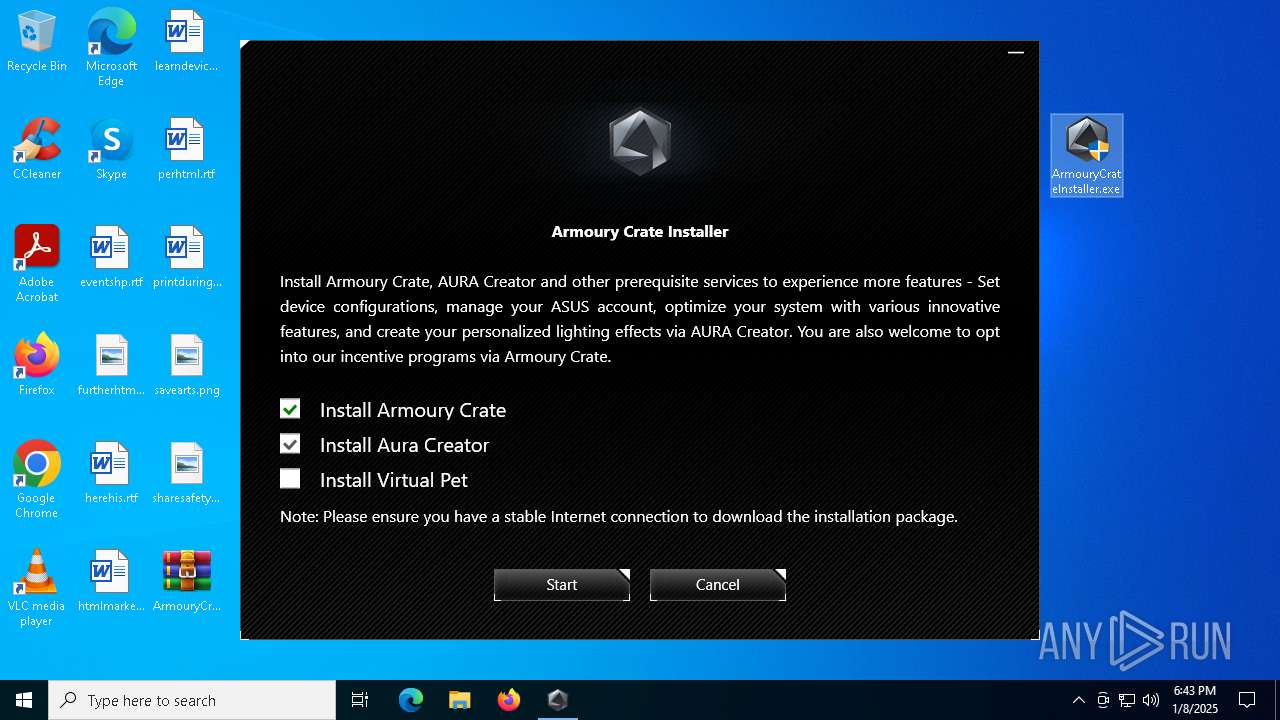This screenshot has width=1280, height=720.
Task: Uncheck the Install Armoury Crate checkbox
Action: coord(290,409)
